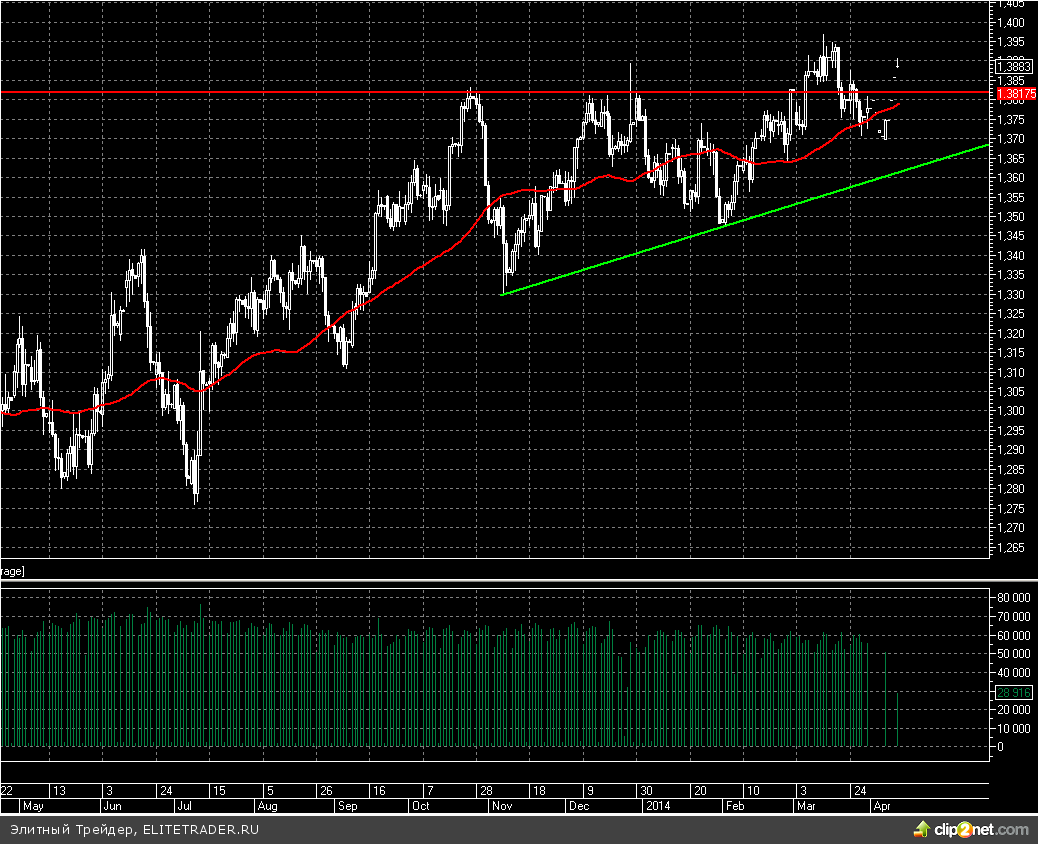Click the indicator panel label ending in 'rage]'

tap(13, 571)
